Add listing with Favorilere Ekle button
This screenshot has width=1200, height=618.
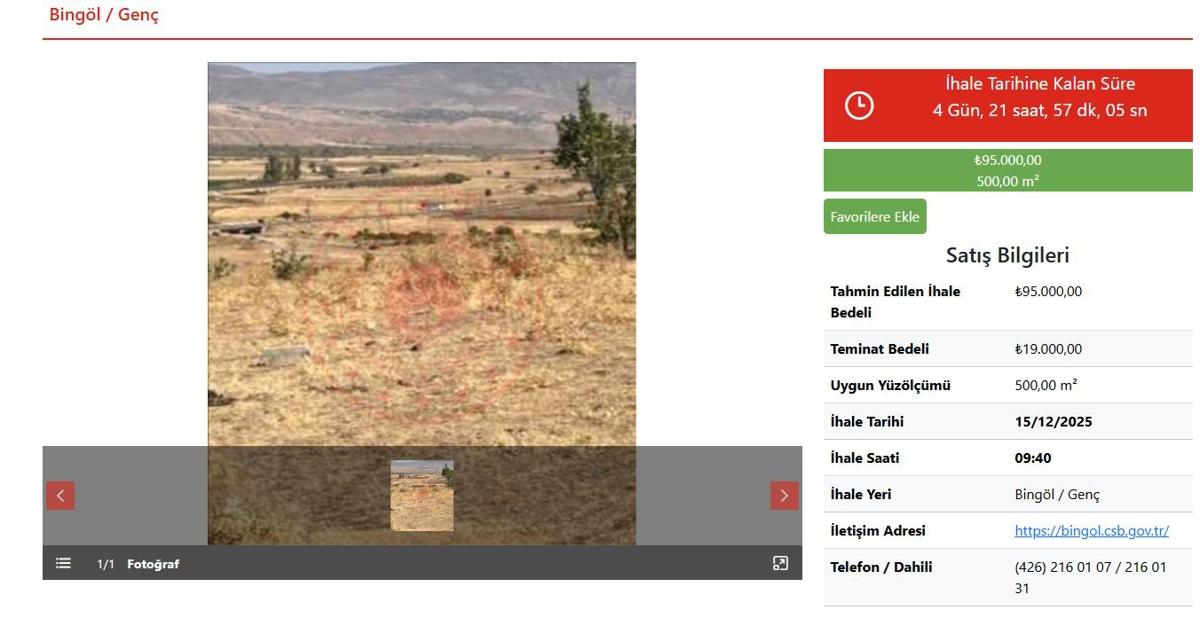click(x=875, y=217)
